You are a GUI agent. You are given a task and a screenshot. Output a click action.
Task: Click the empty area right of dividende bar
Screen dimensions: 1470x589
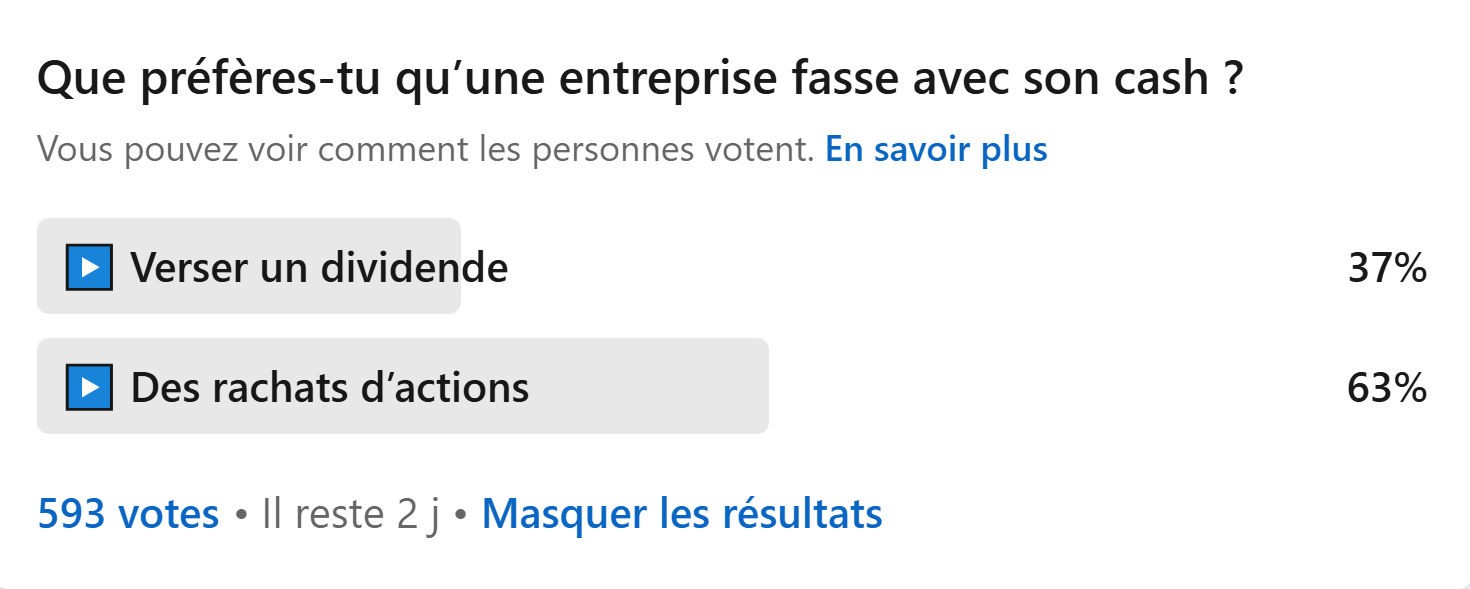[900, 266]
